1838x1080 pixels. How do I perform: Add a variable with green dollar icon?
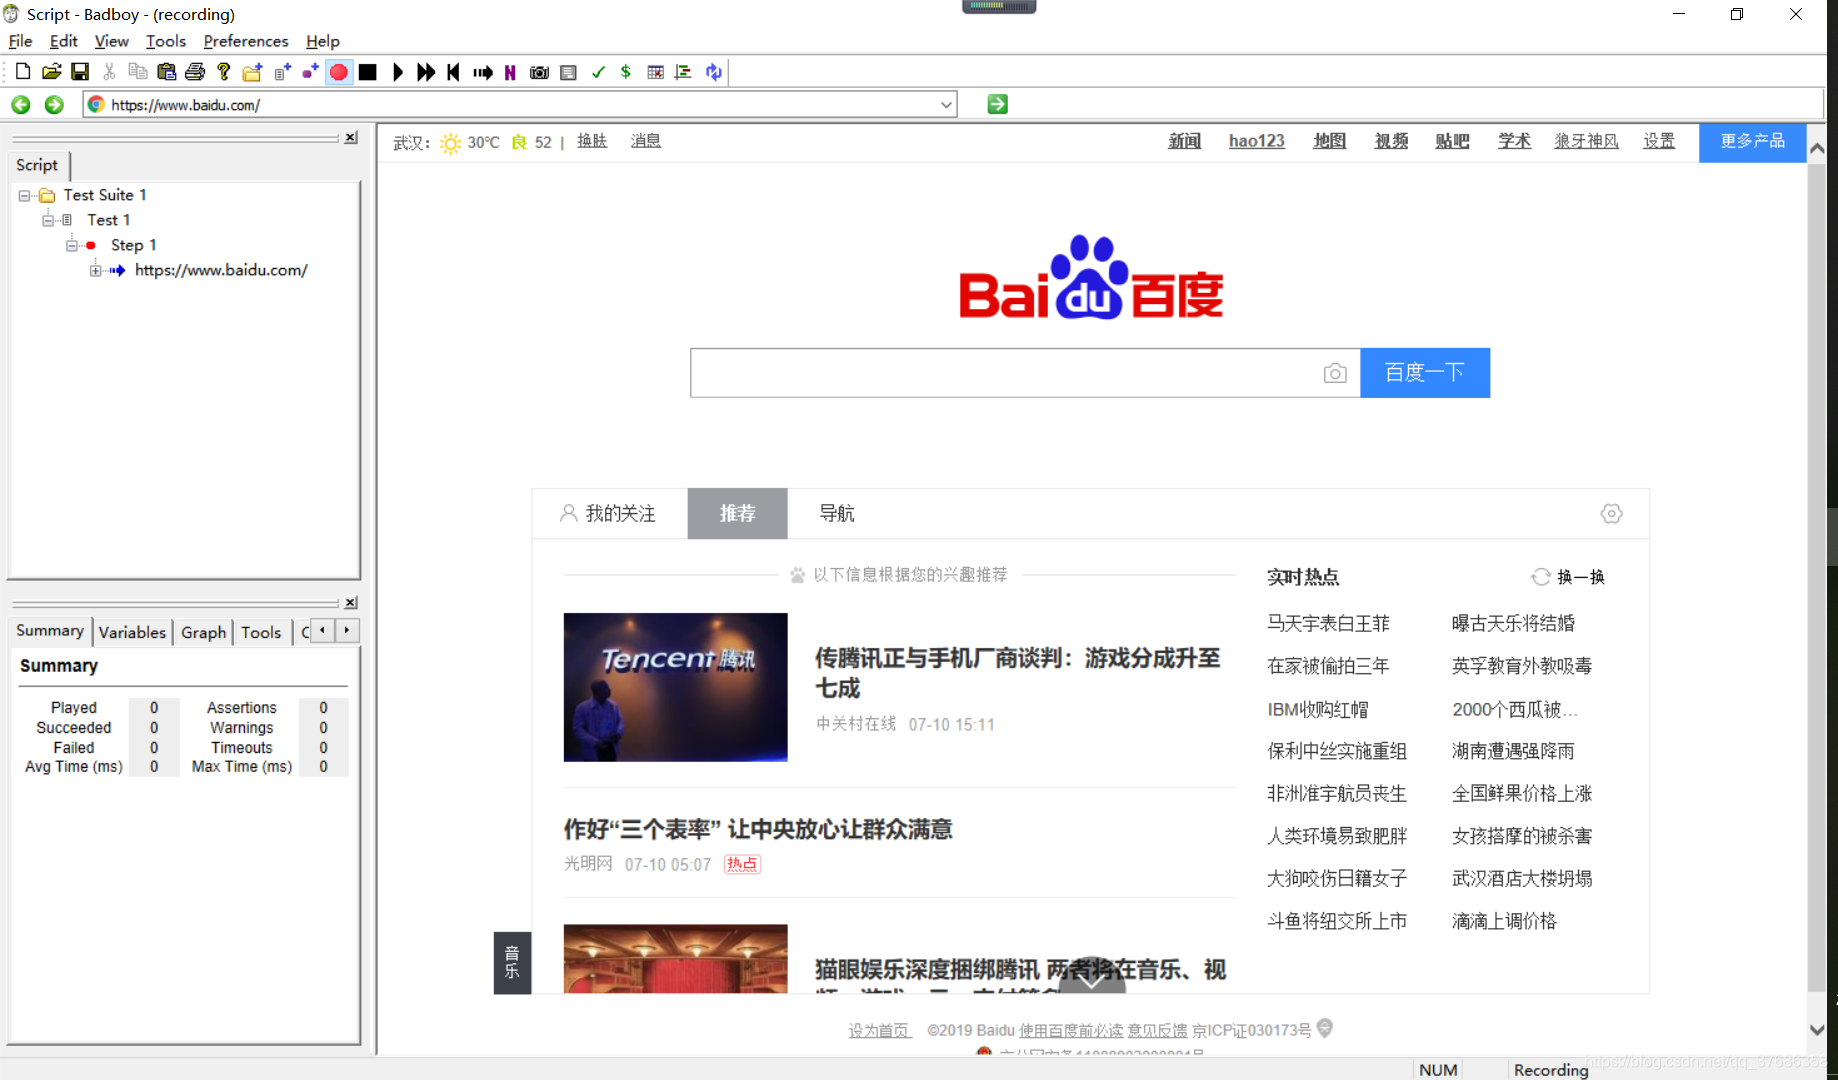pyautogui.click(x=626, y=72)
